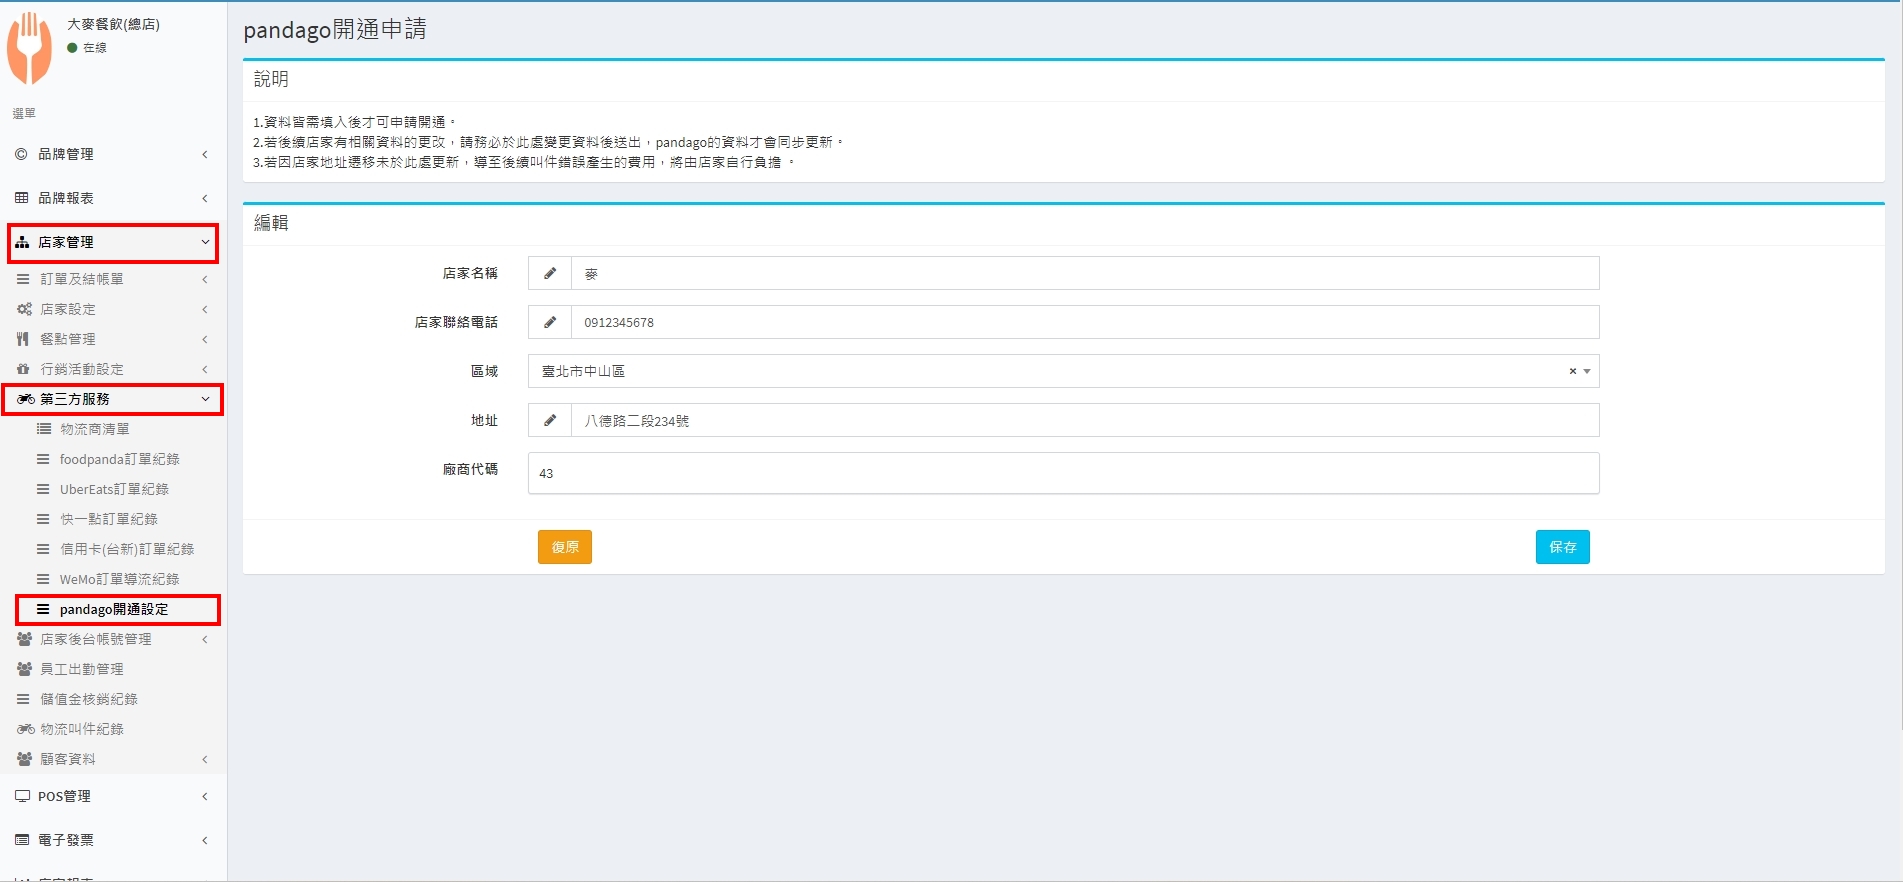
Task: Click the 廠商代碼 input field
Action: click(1063, 473)
